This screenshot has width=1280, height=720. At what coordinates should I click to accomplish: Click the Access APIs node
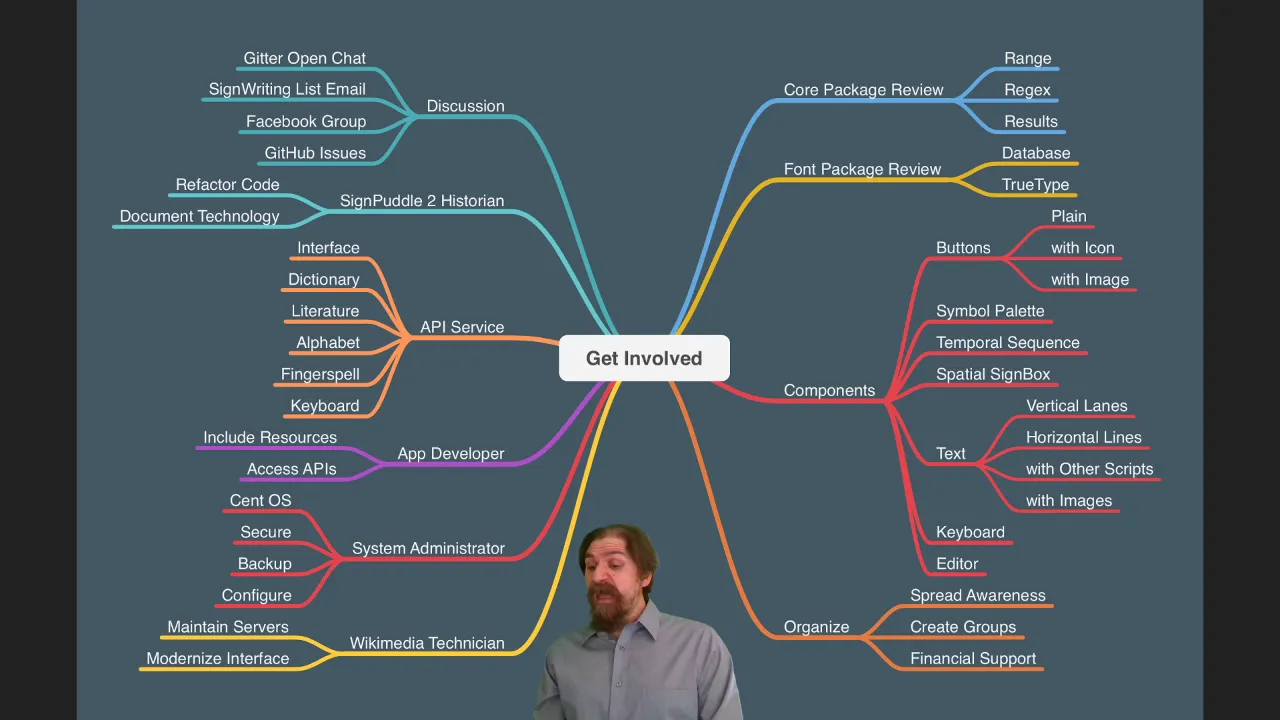coord(292,469)
